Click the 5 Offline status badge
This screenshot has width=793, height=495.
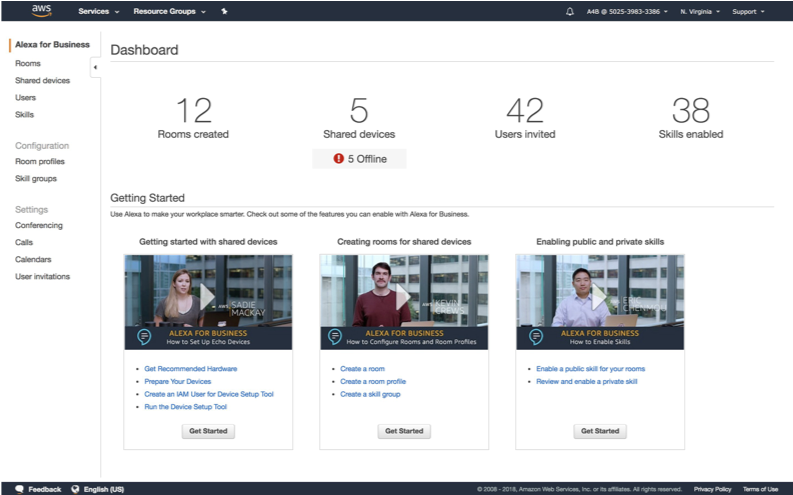[359, 159]
